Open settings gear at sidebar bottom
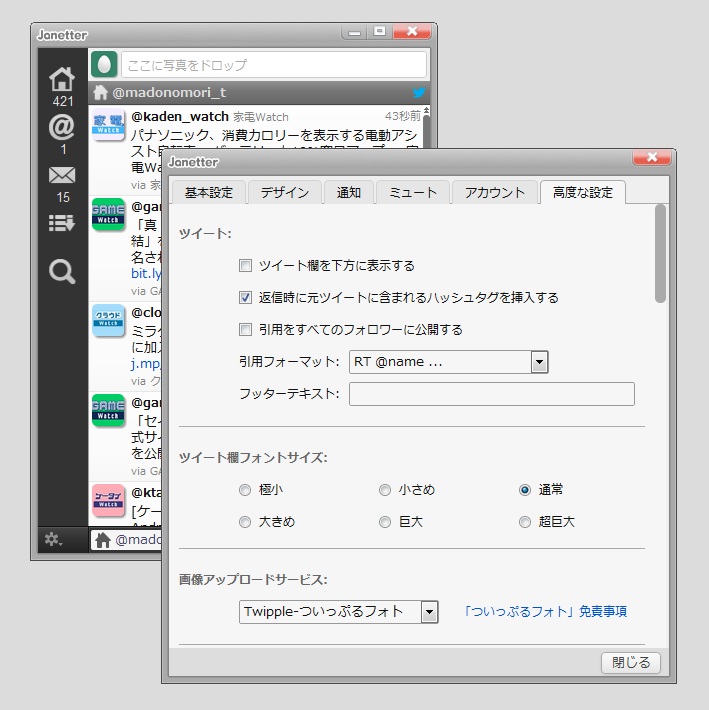The width and height of the screenshot is (709, 710). coord(53,539)
